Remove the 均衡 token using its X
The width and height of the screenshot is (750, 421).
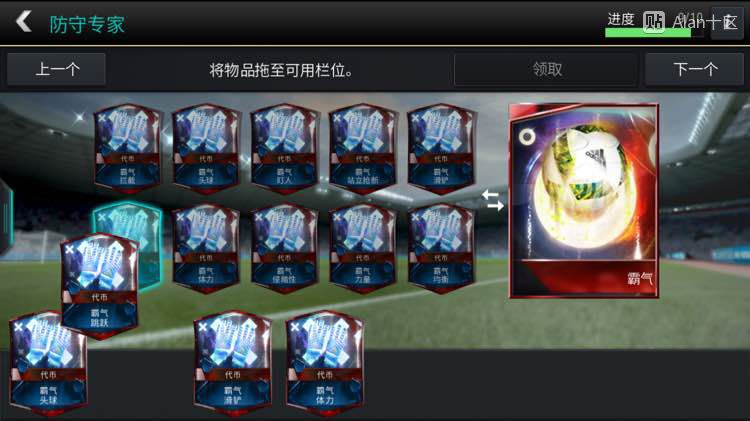[416, 217]
